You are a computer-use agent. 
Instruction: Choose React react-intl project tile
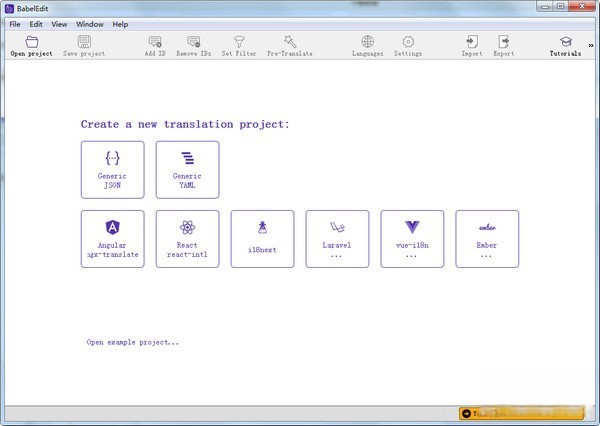tap(188, 239)
